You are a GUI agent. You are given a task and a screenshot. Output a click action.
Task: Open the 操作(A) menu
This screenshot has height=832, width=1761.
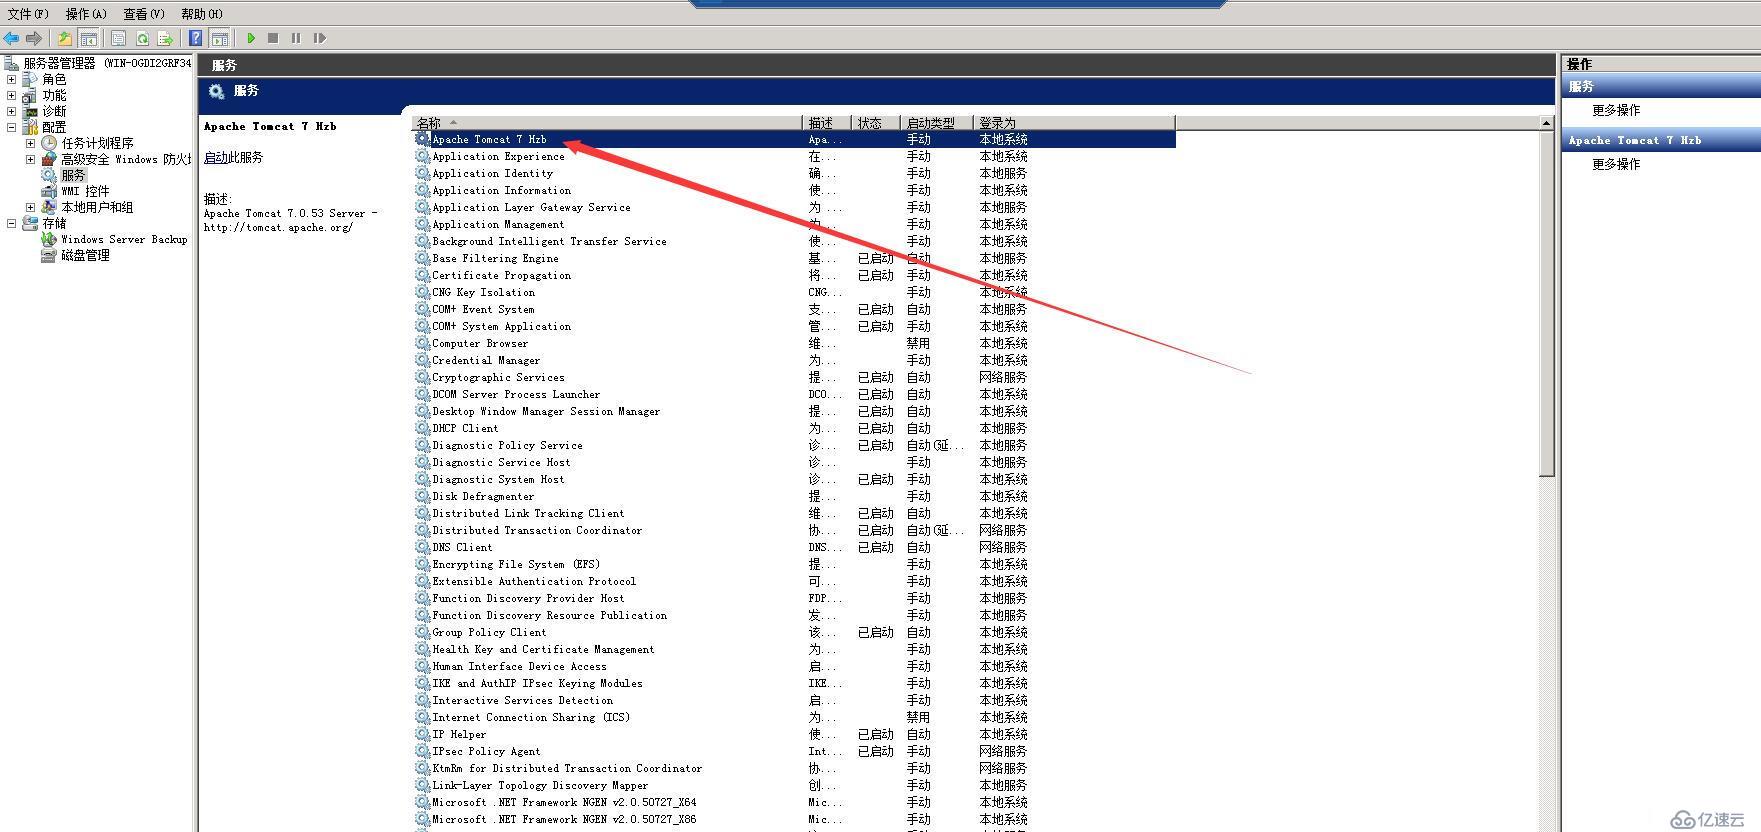(86, 14)
